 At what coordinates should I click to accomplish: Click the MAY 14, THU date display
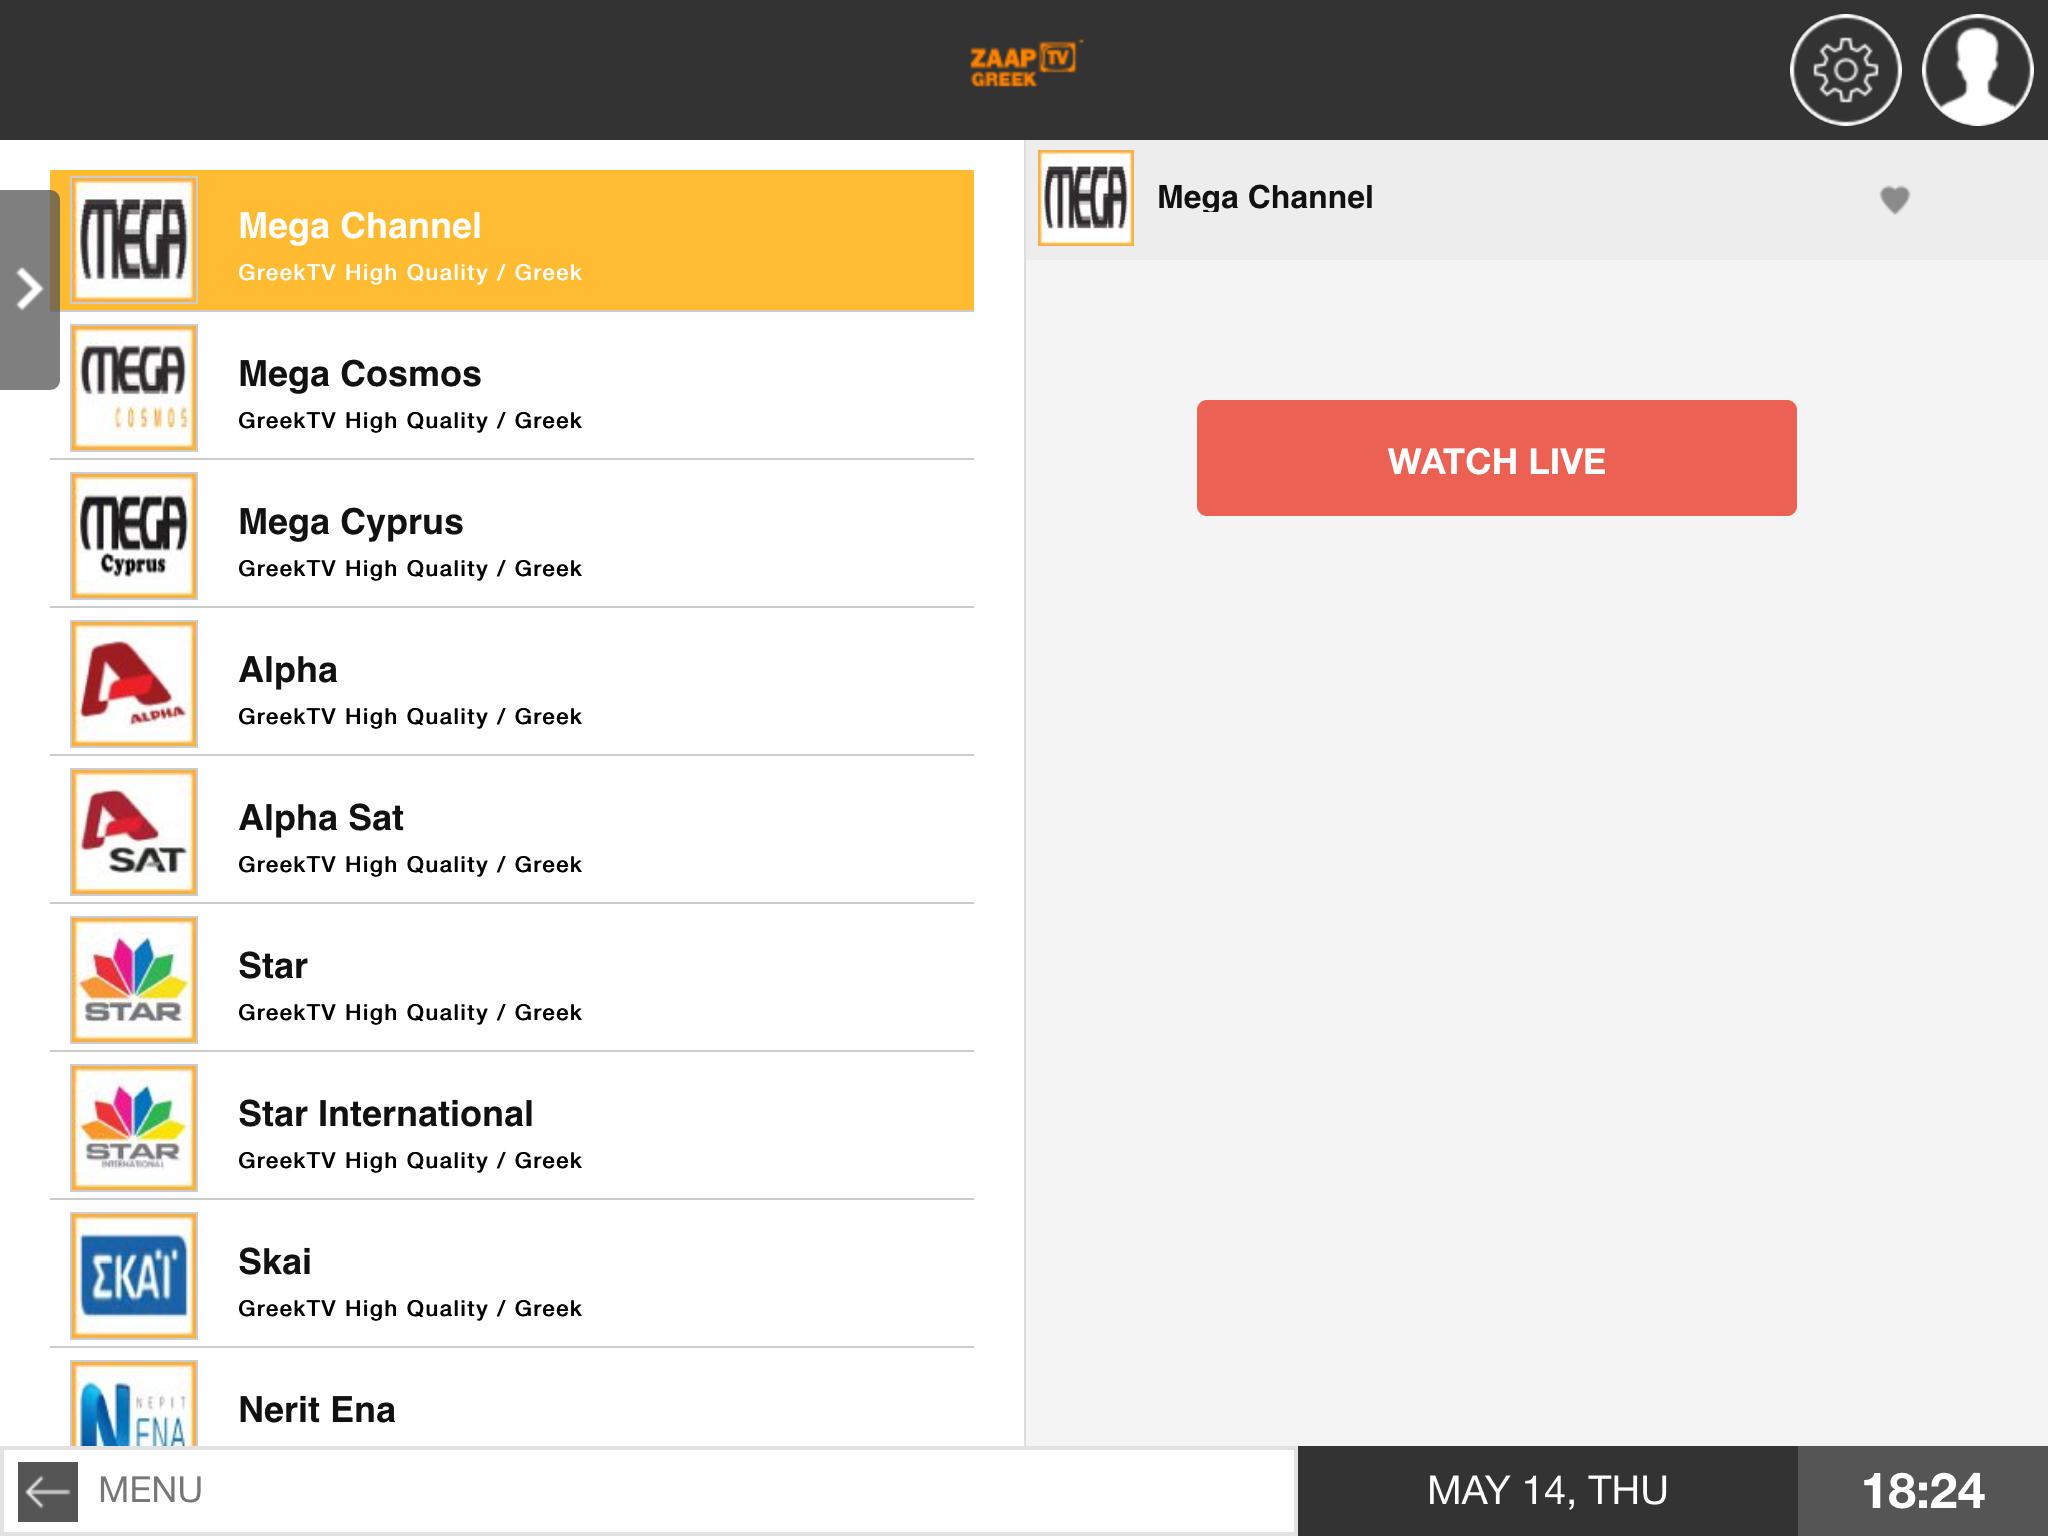pos(1547,1490)
